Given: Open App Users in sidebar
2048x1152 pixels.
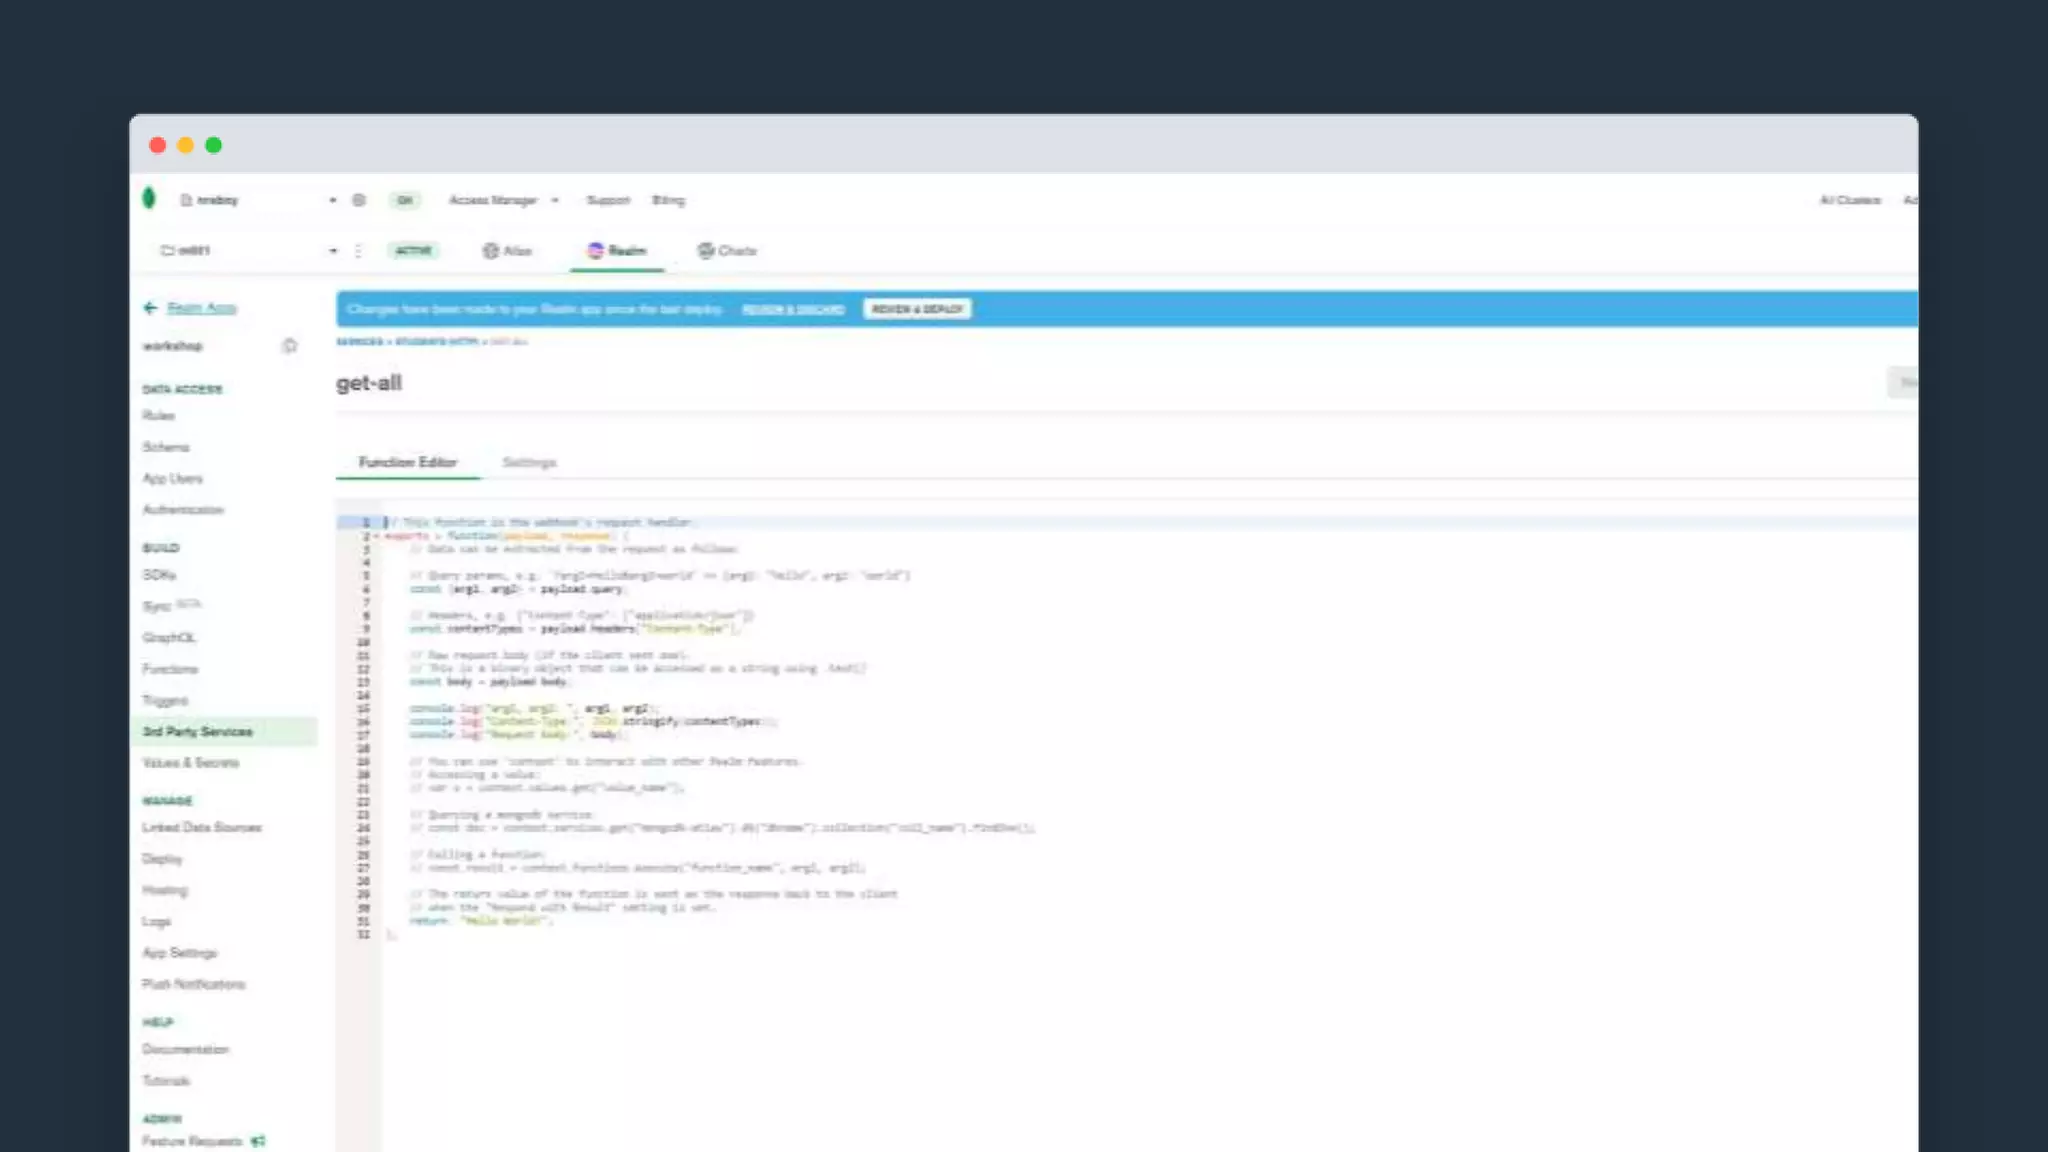Looking at the screenshot, I should [173, 479].
